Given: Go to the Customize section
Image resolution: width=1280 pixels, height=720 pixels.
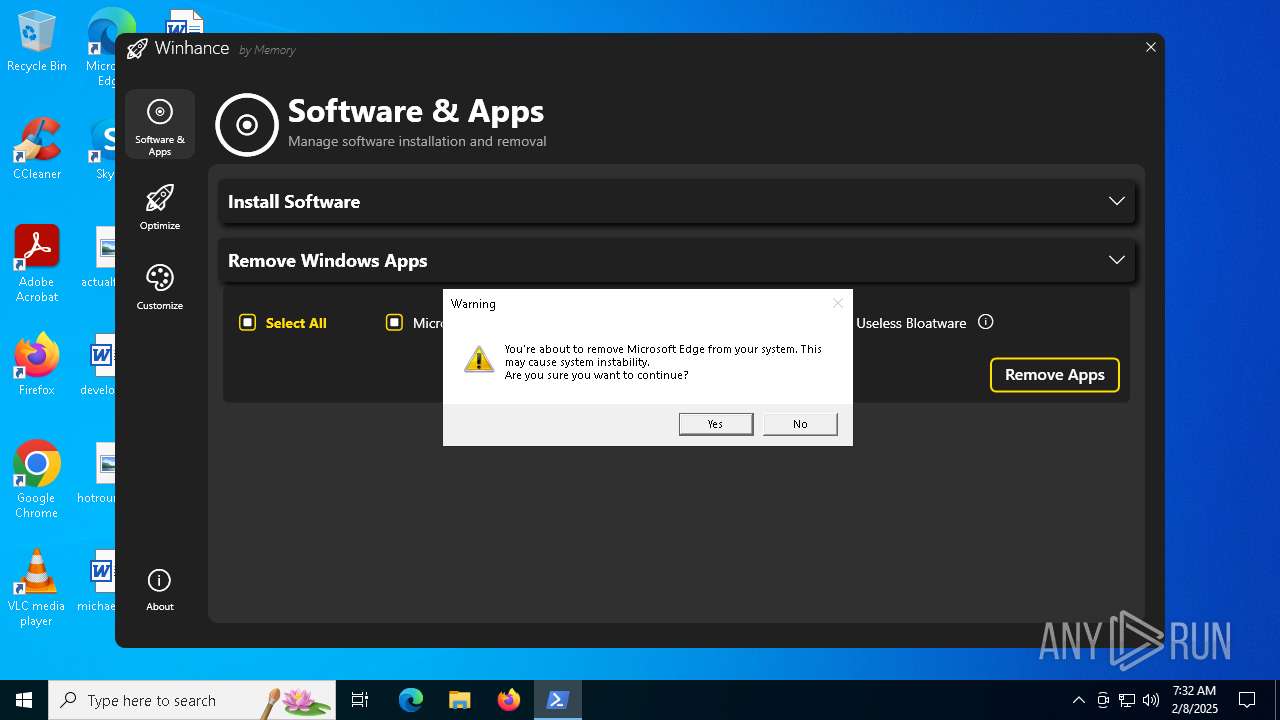Looking at the screenshot, I should click(x=160, y=287).
